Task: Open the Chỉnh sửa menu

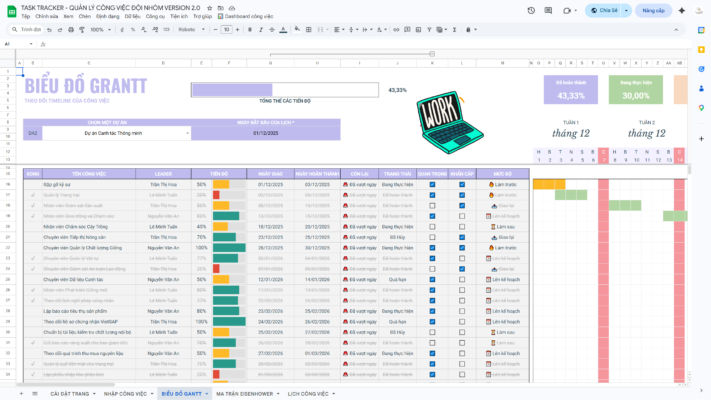Action: pyautogui.click(x=47, y=16)
